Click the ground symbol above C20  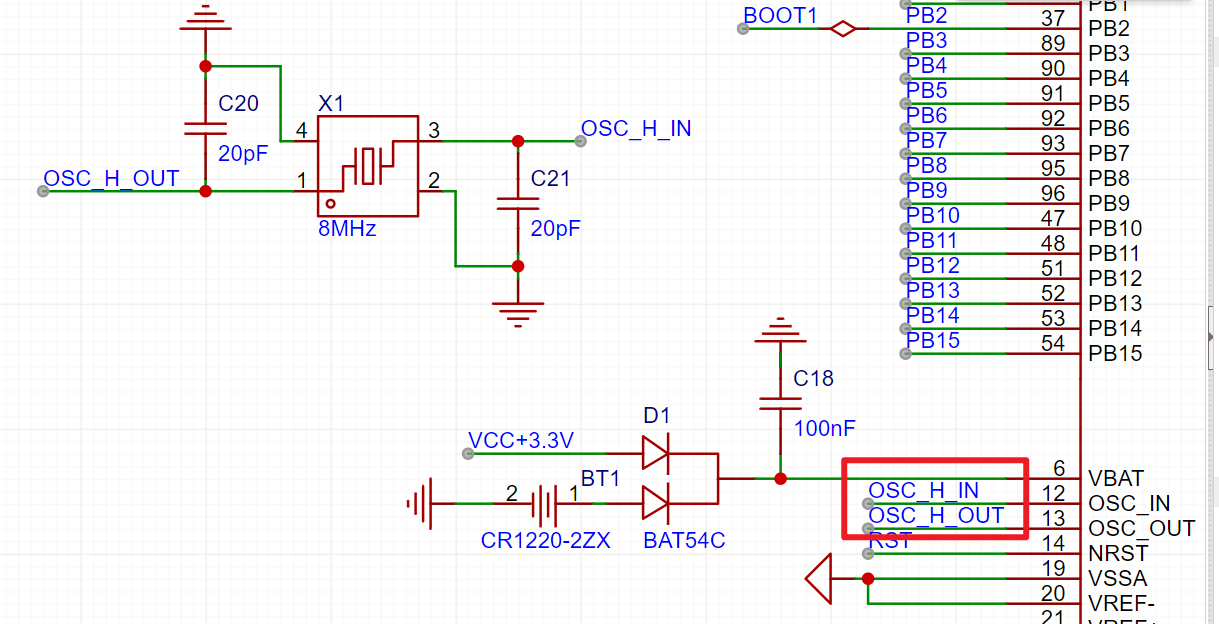point(205,18)
